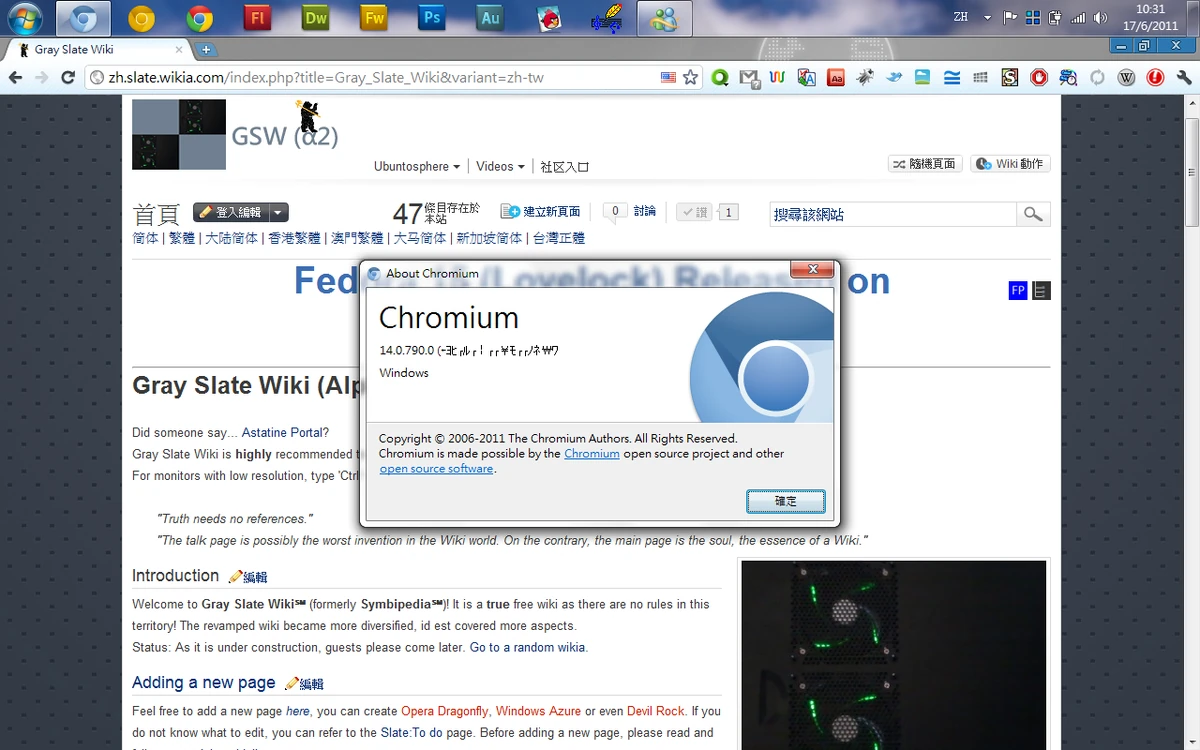Open the wrench menu in Chromium toolbar
Viewport: 1200px width, 750px height.
click(x=1185, y=77)
